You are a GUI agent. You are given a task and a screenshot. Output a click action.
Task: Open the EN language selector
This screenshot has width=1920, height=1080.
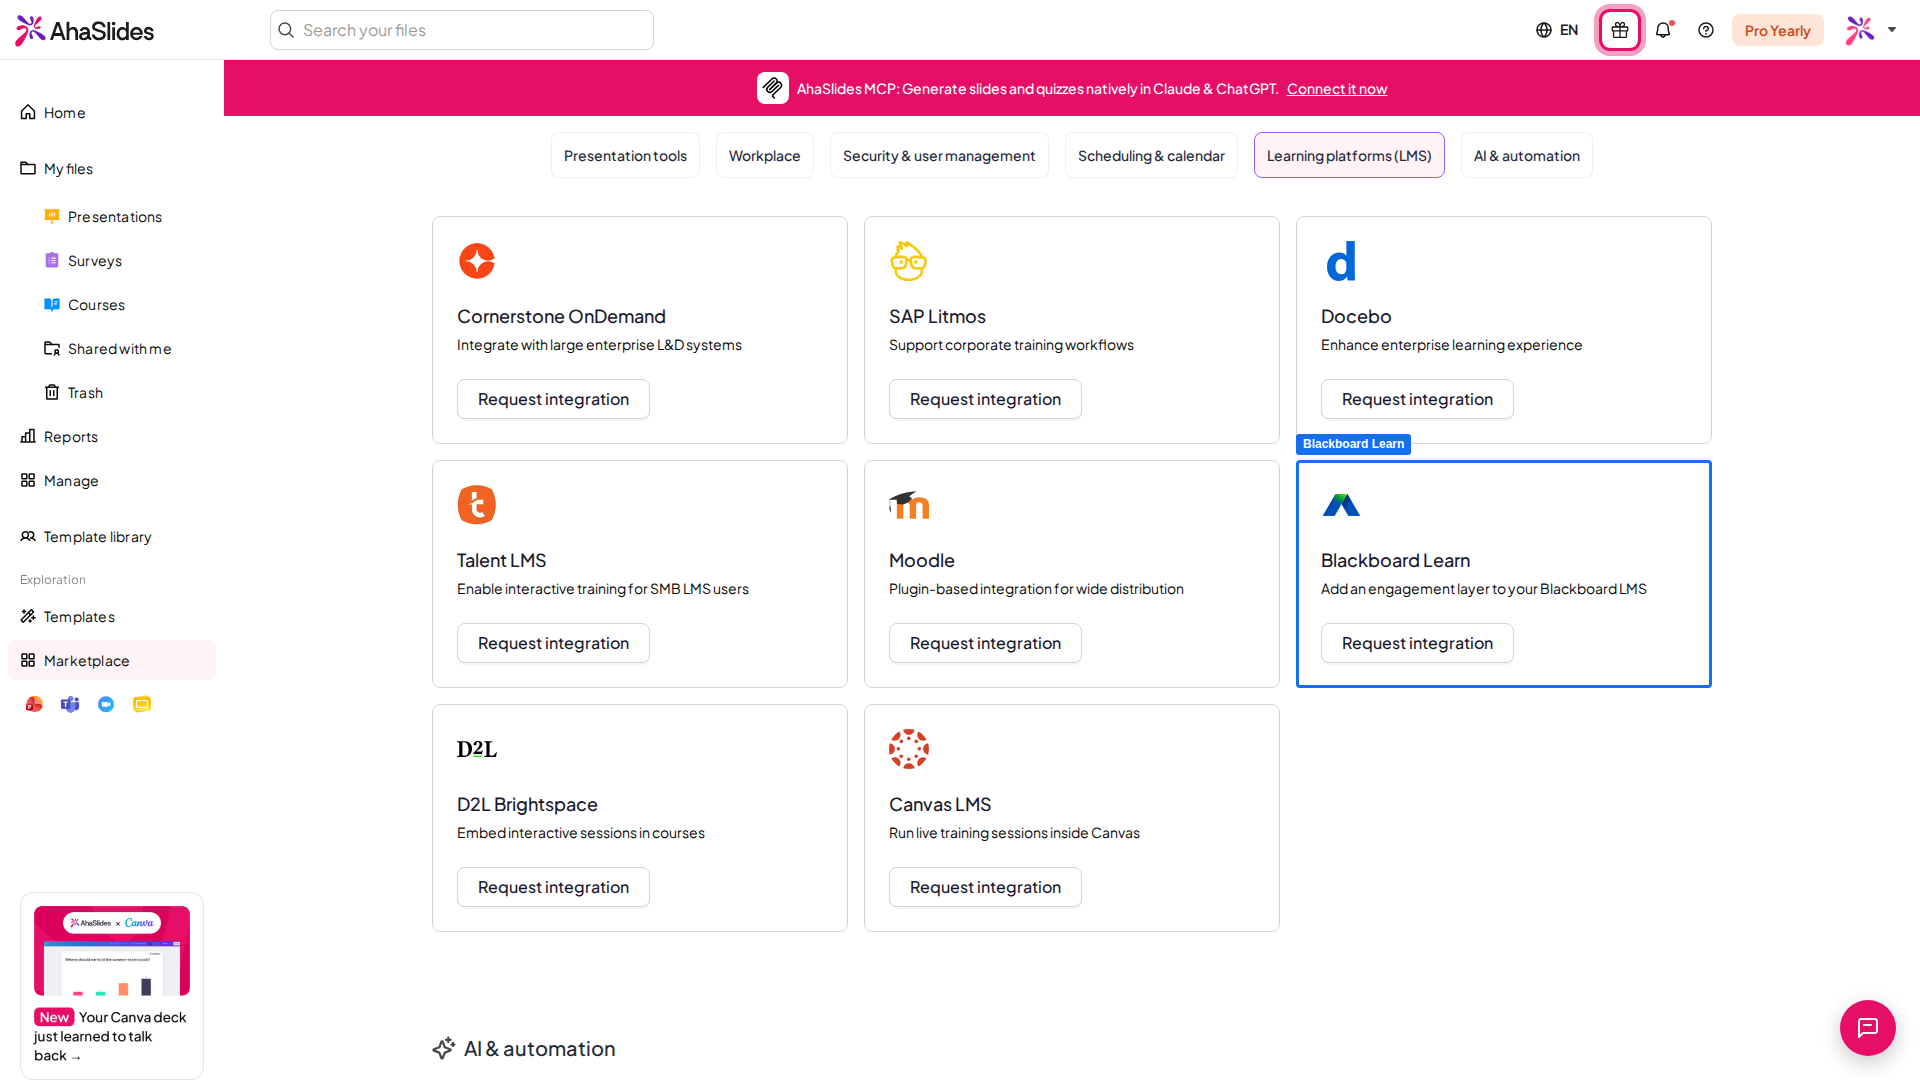coord(1557,30)
